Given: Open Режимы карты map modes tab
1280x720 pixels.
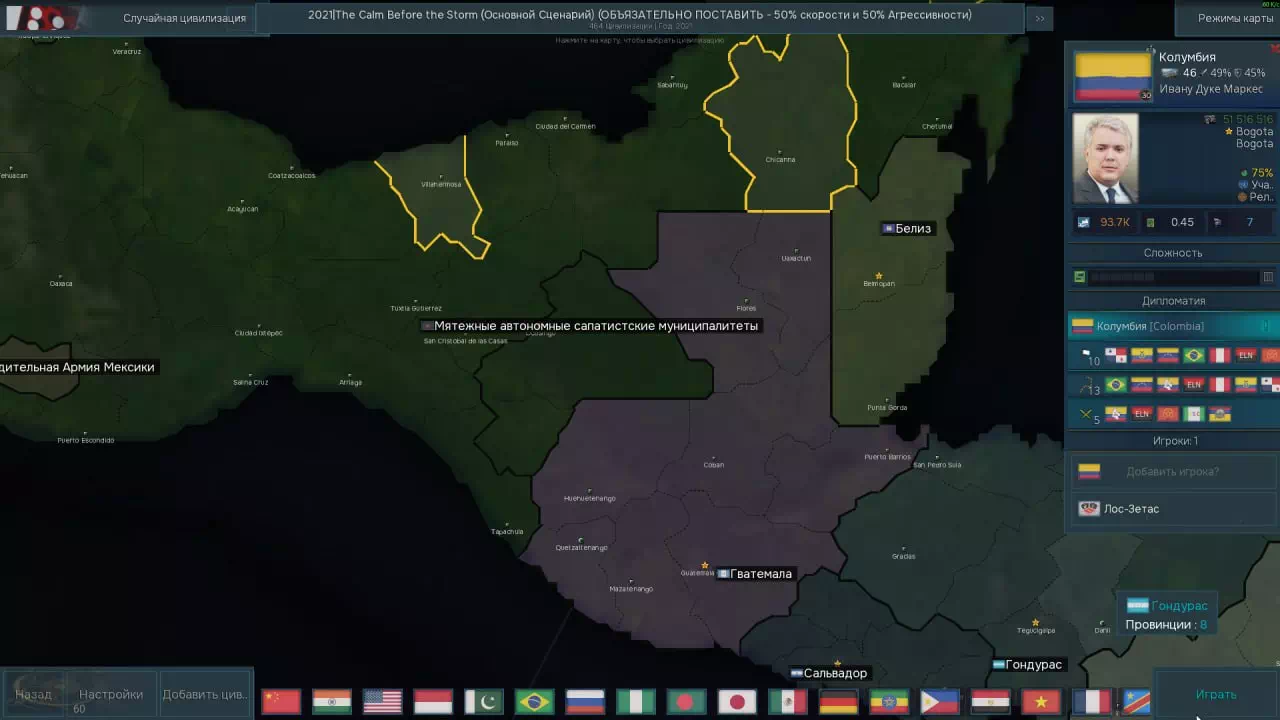Looking at the screenshot, I should tap(1236, 18).
